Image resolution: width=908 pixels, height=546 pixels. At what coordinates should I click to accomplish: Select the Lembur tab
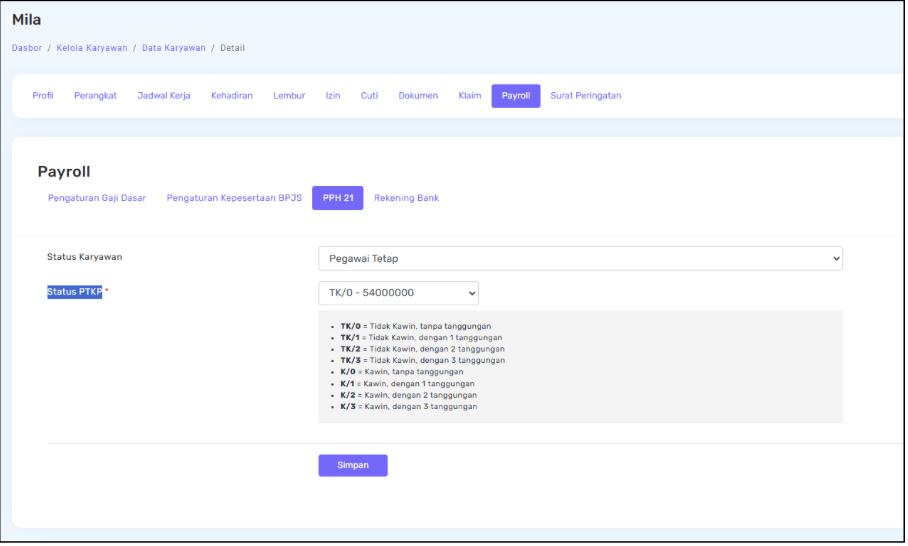(289, 96)
